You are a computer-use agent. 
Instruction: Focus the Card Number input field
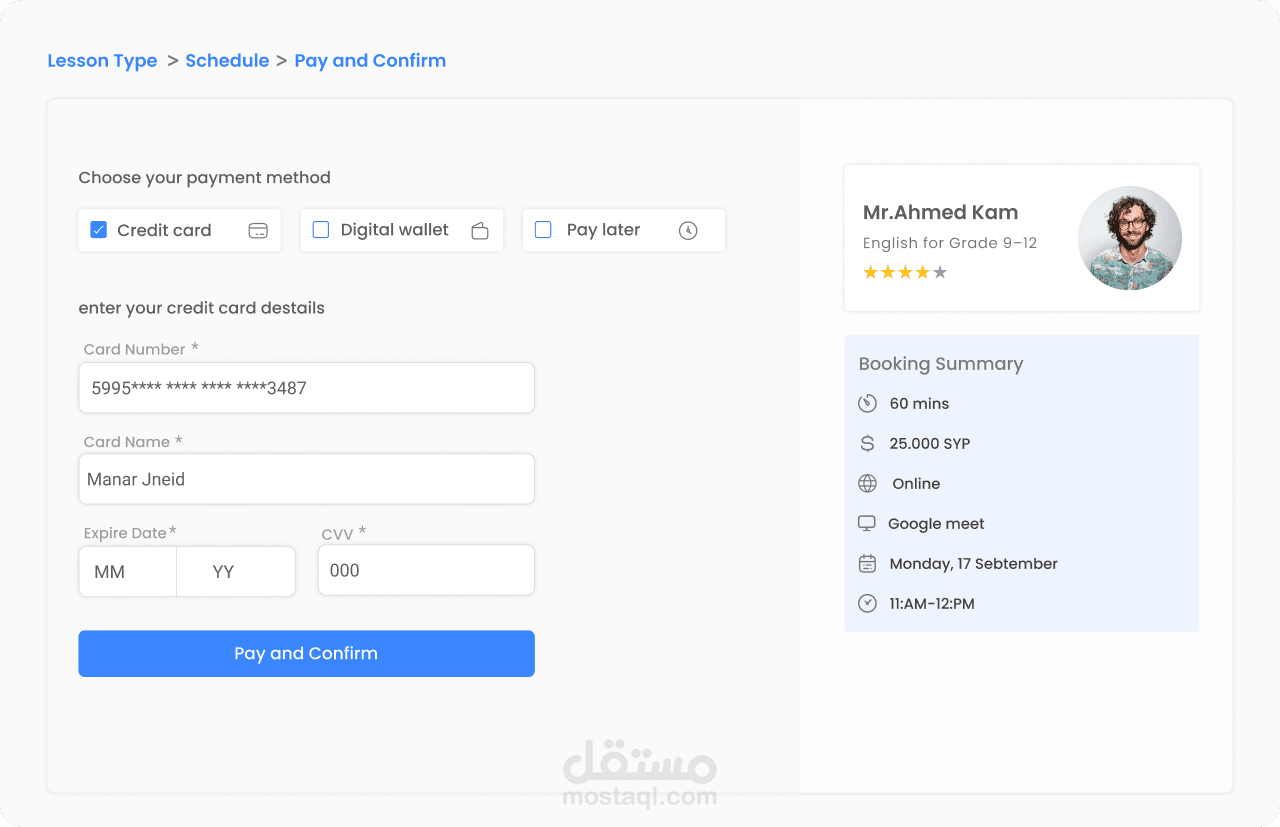(306, 388)
